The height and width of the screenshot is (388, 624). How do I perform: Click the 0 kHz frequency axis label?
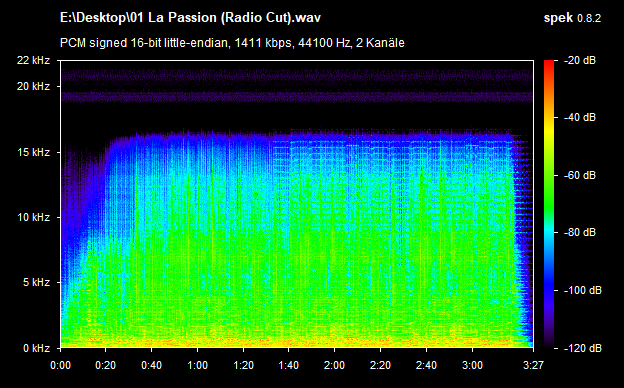click(x=36, y=348)
